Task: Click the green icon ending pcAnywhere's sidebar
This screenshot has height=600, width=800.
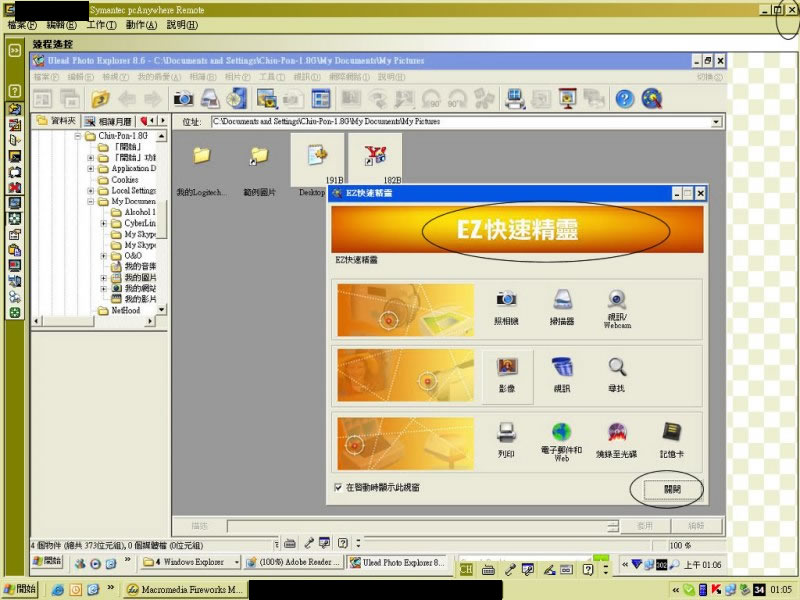Action: tap(15, 312)
